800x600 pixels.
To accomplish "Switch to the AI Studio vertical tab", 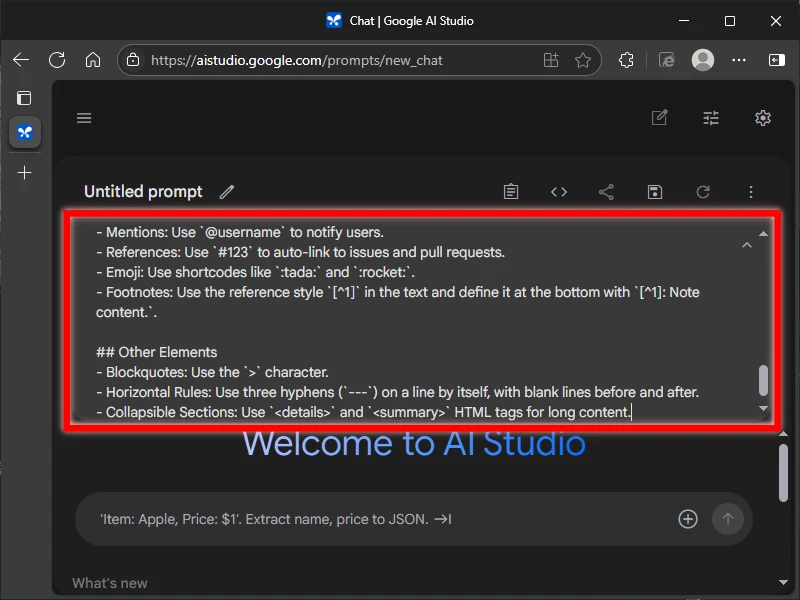I will pyautogui.click(x=25, y=133).
